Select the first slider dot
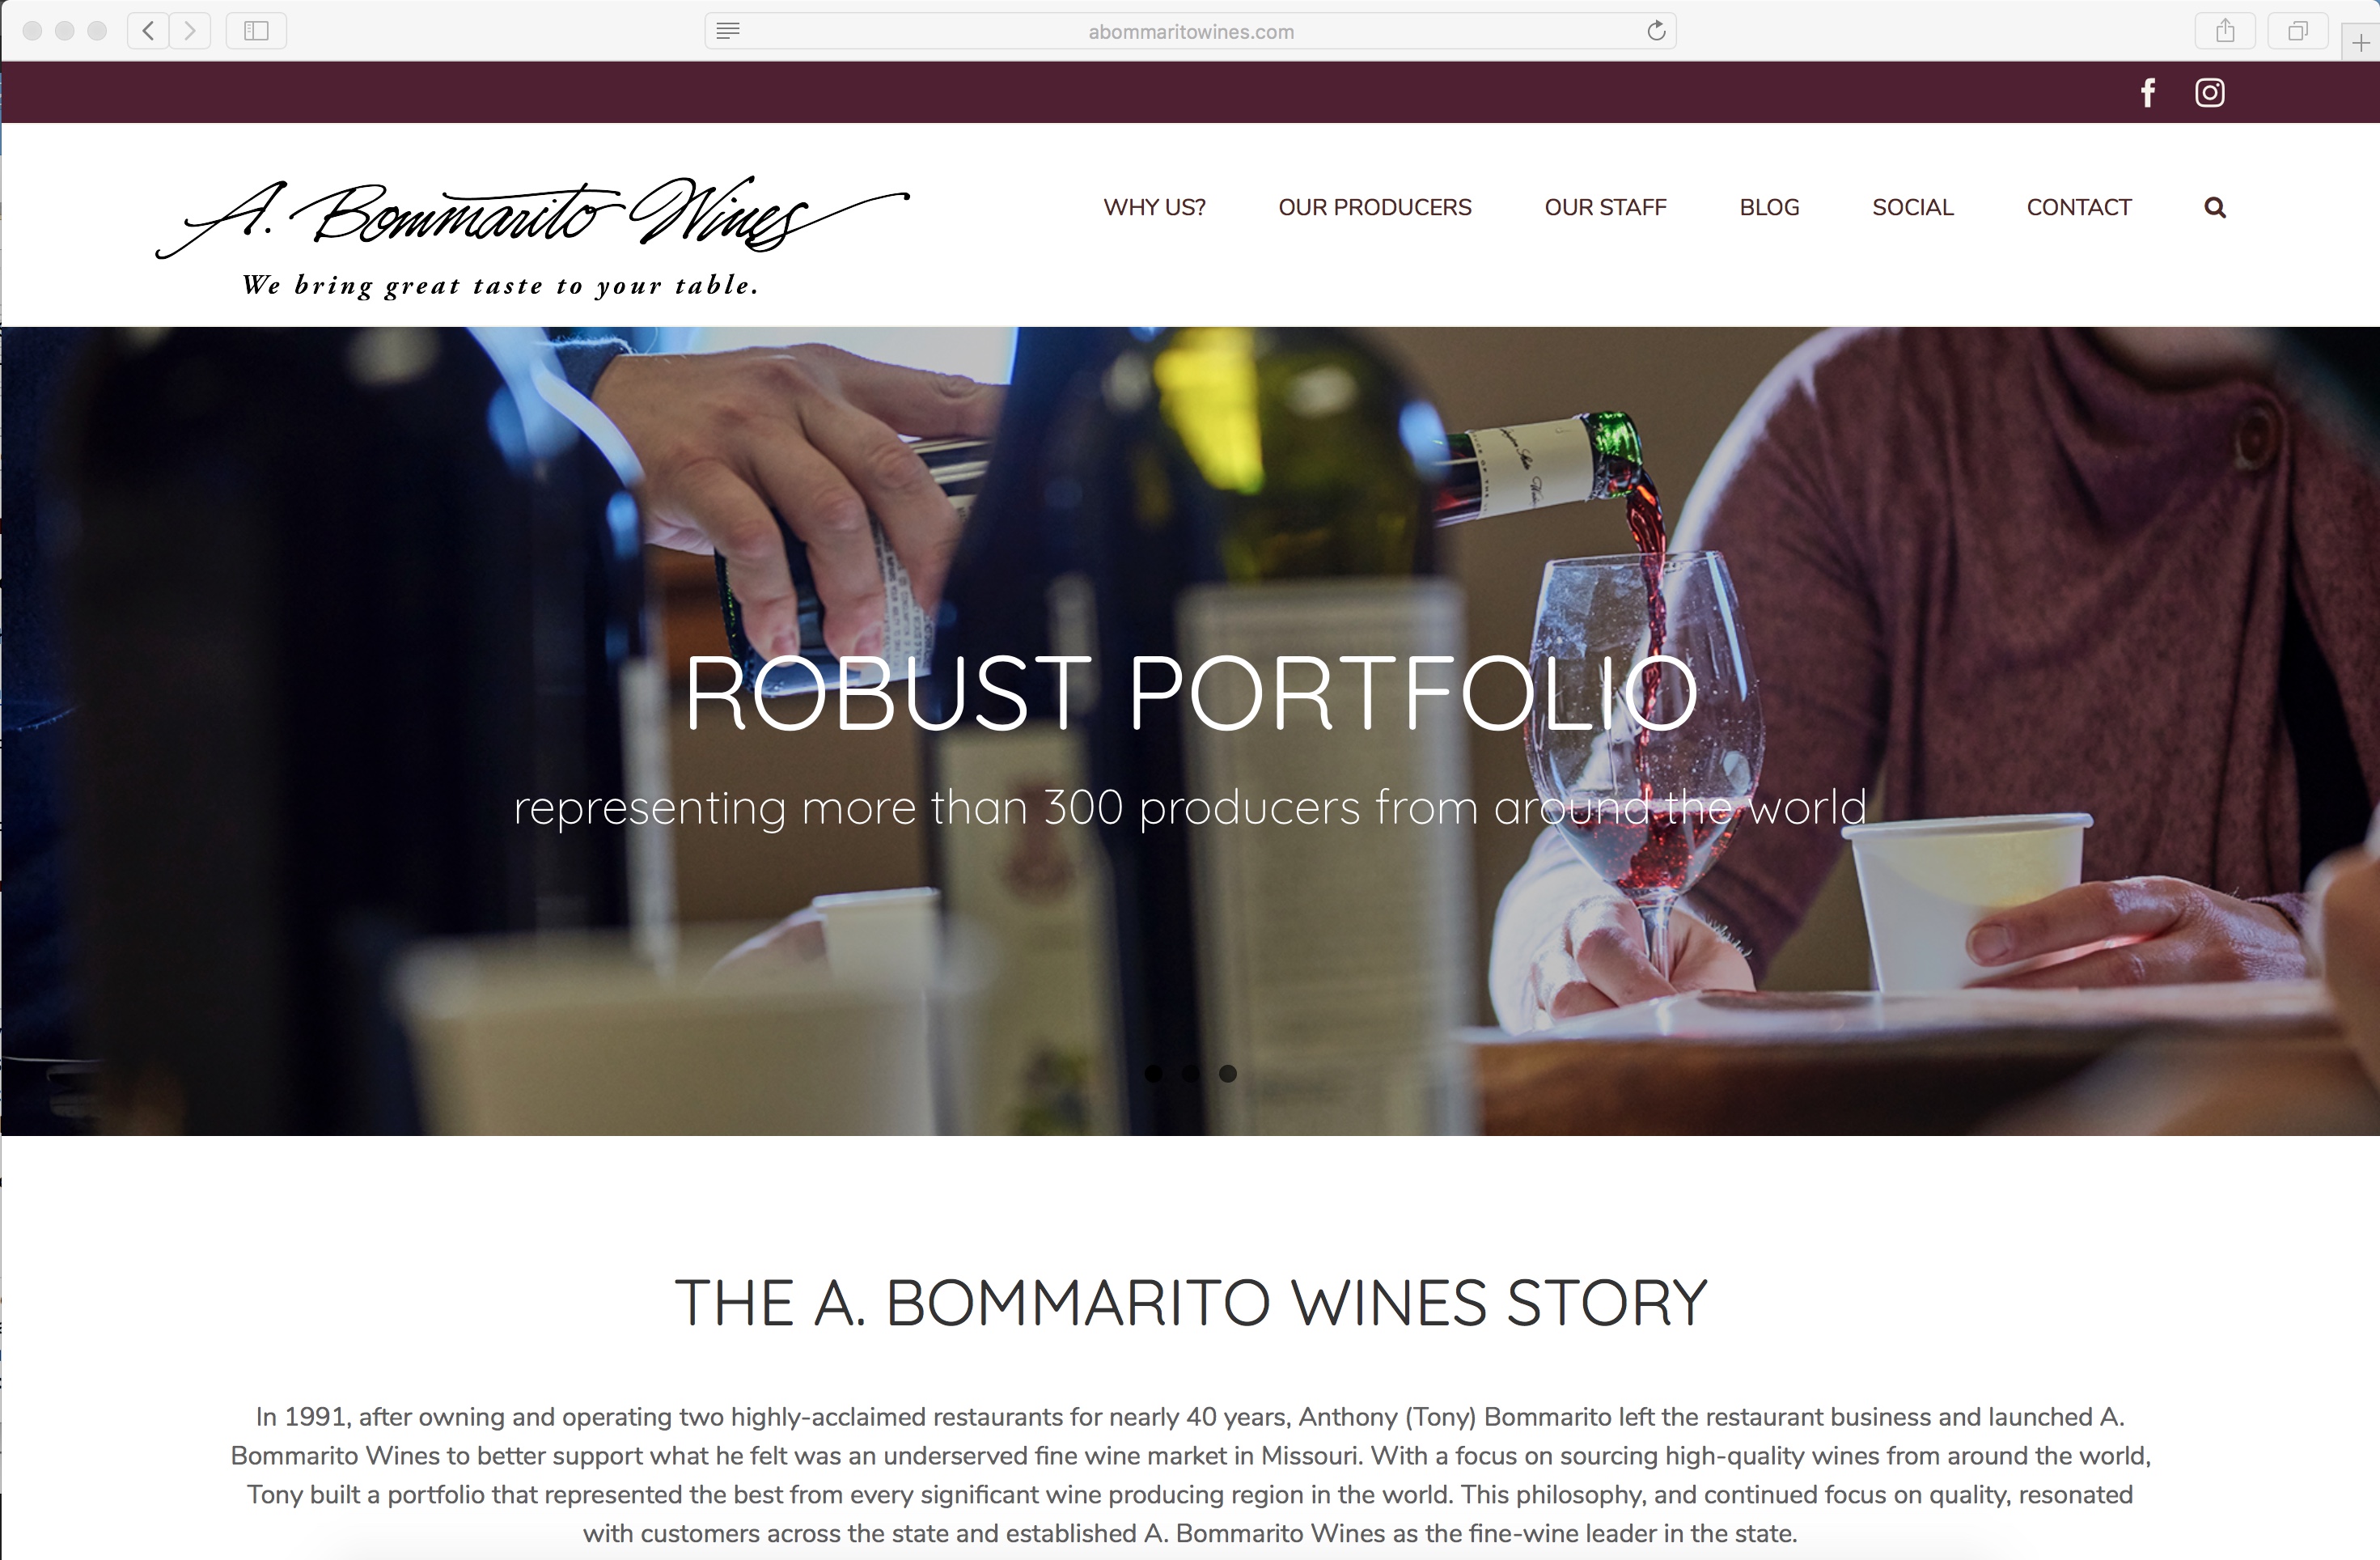 [x=1153, y=1073]
